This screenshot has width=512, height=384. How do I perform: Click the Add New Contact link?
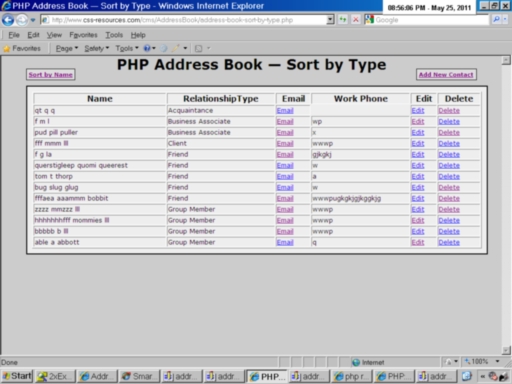click(x=446, y=75)
